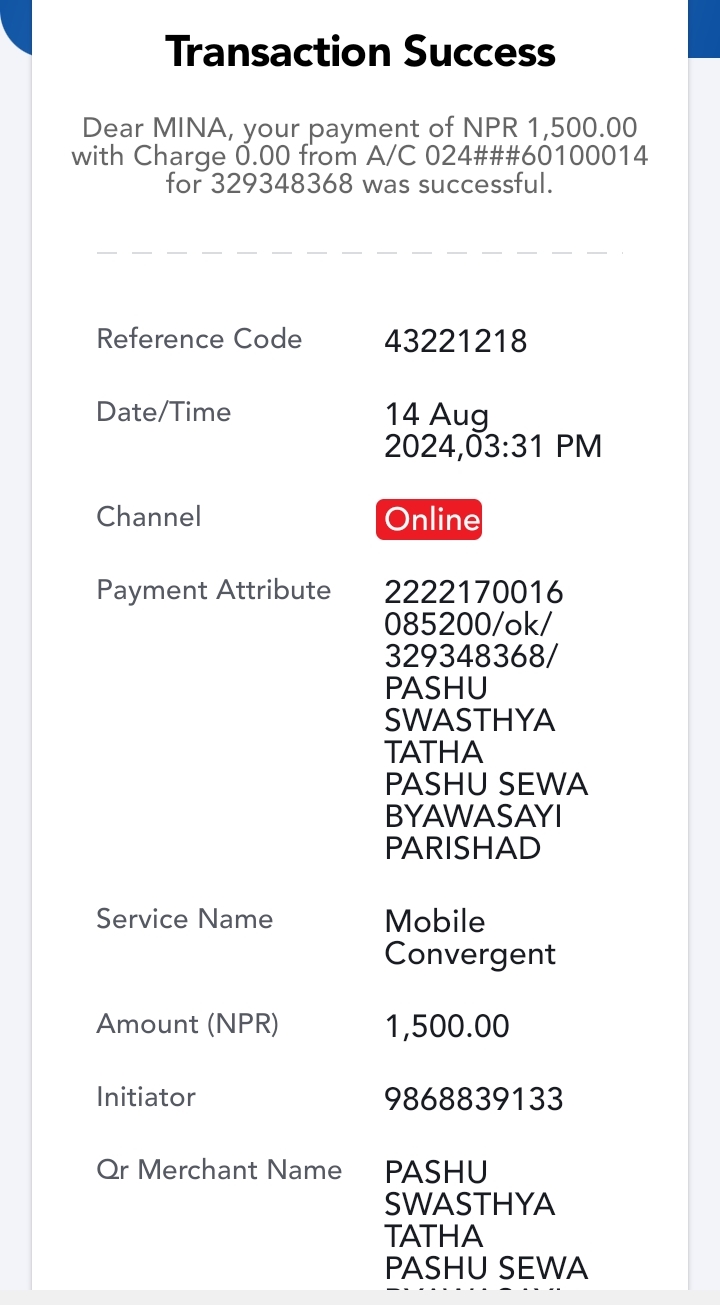Select the date 14 Aug 2024, 03:31 PM
Screen dimensions: 720x1305
tap(494, 430)
